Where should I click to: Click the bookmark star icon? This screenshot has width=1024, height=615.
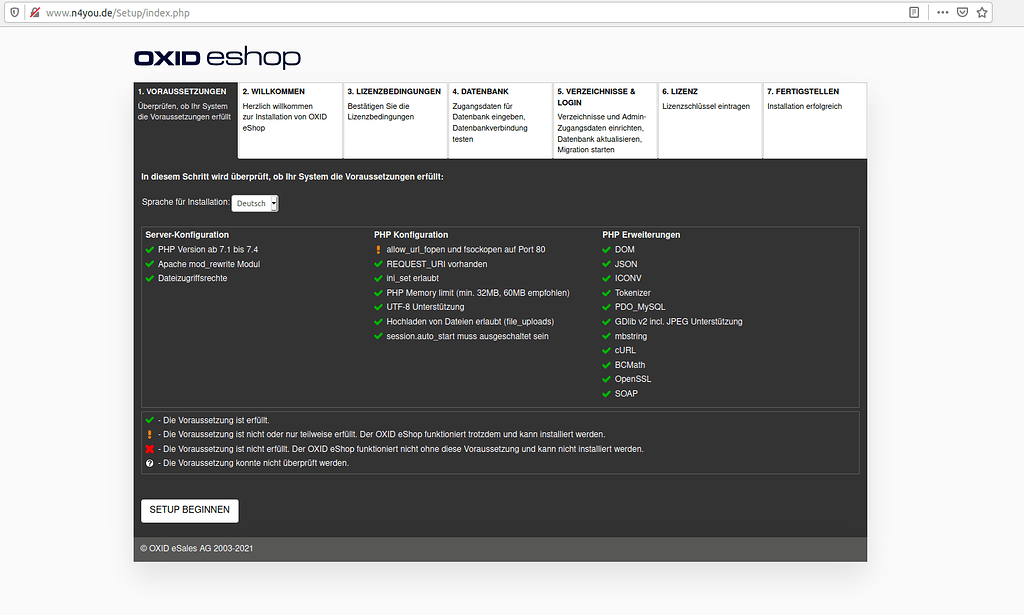click(x=982, y=11)
